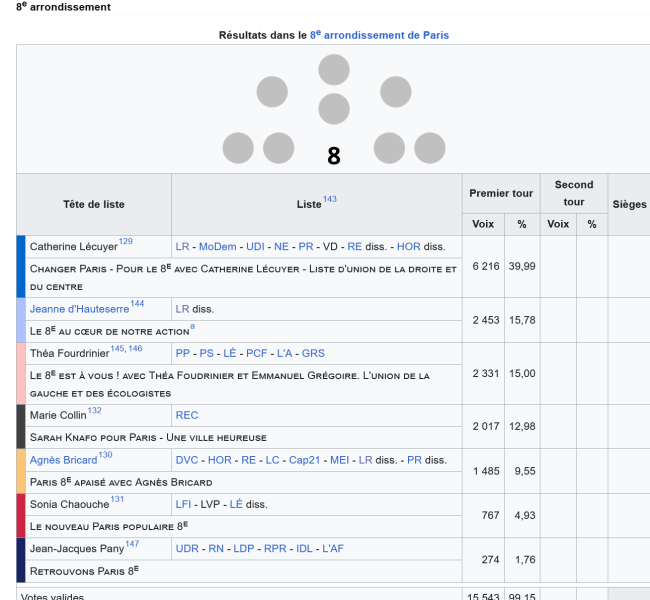Viewport: 650px width, 600px height.
Task: Open the 8e arrondissement de Paris link
Action: point(379,35)
